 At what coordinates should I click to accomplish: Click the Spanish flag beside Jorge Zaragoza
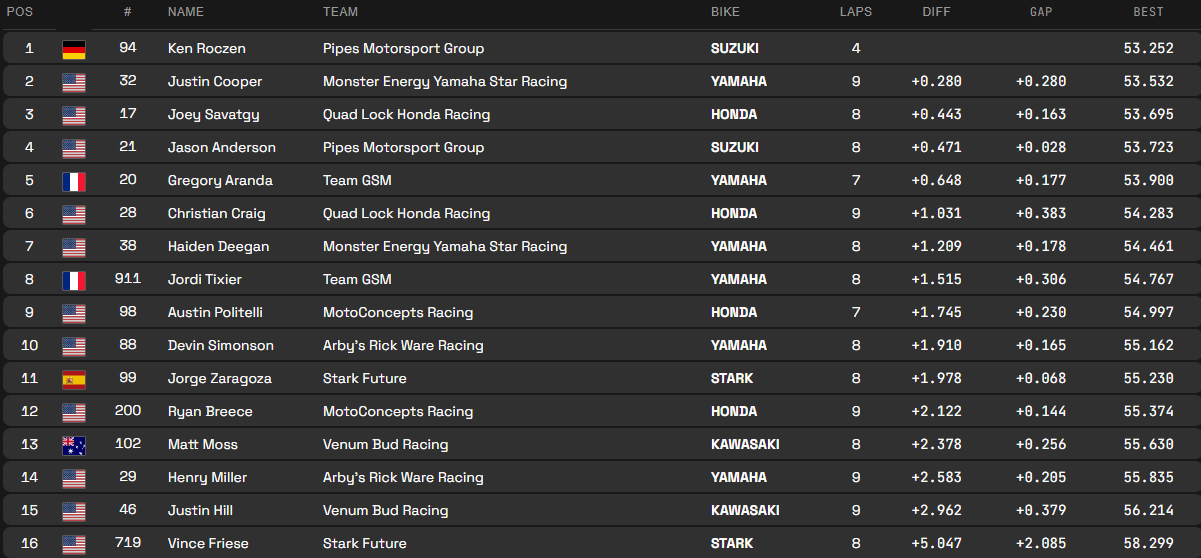tap(74, 379)
